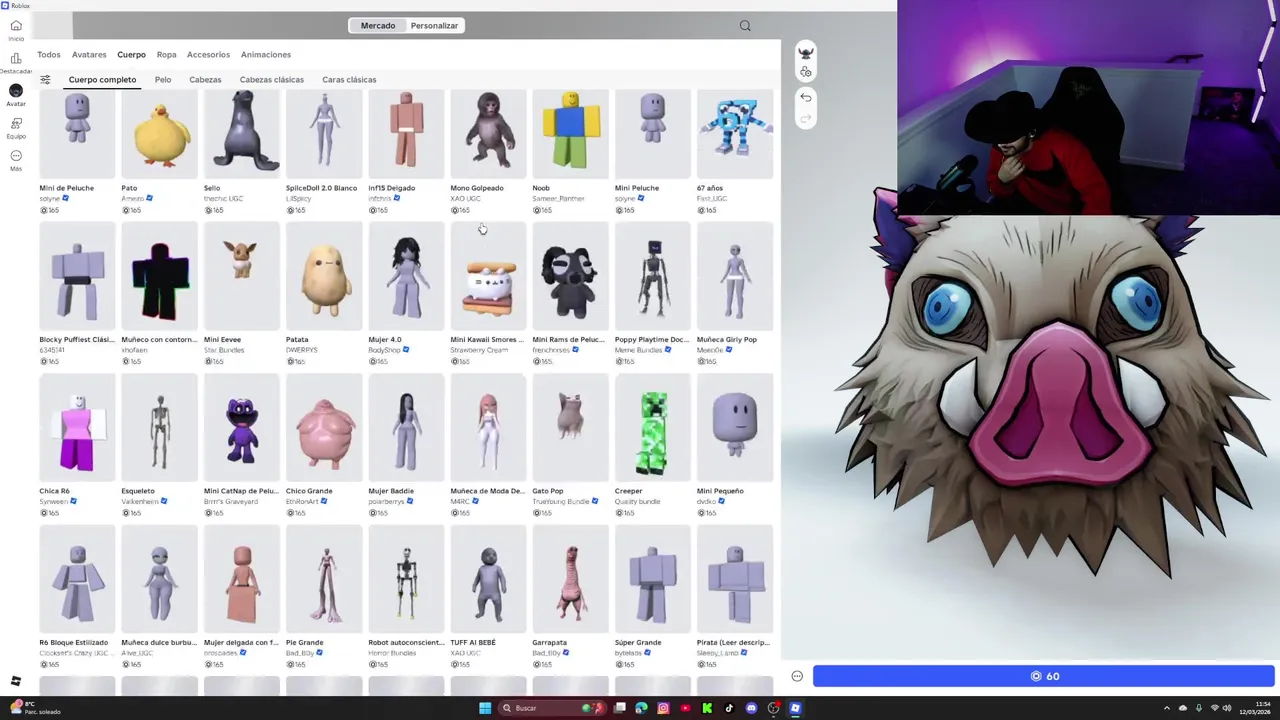The image size is (1280, 720).
Task: Select the Noob bundle thumbnail
Action: pyautogui.click(x=570, y=133)
